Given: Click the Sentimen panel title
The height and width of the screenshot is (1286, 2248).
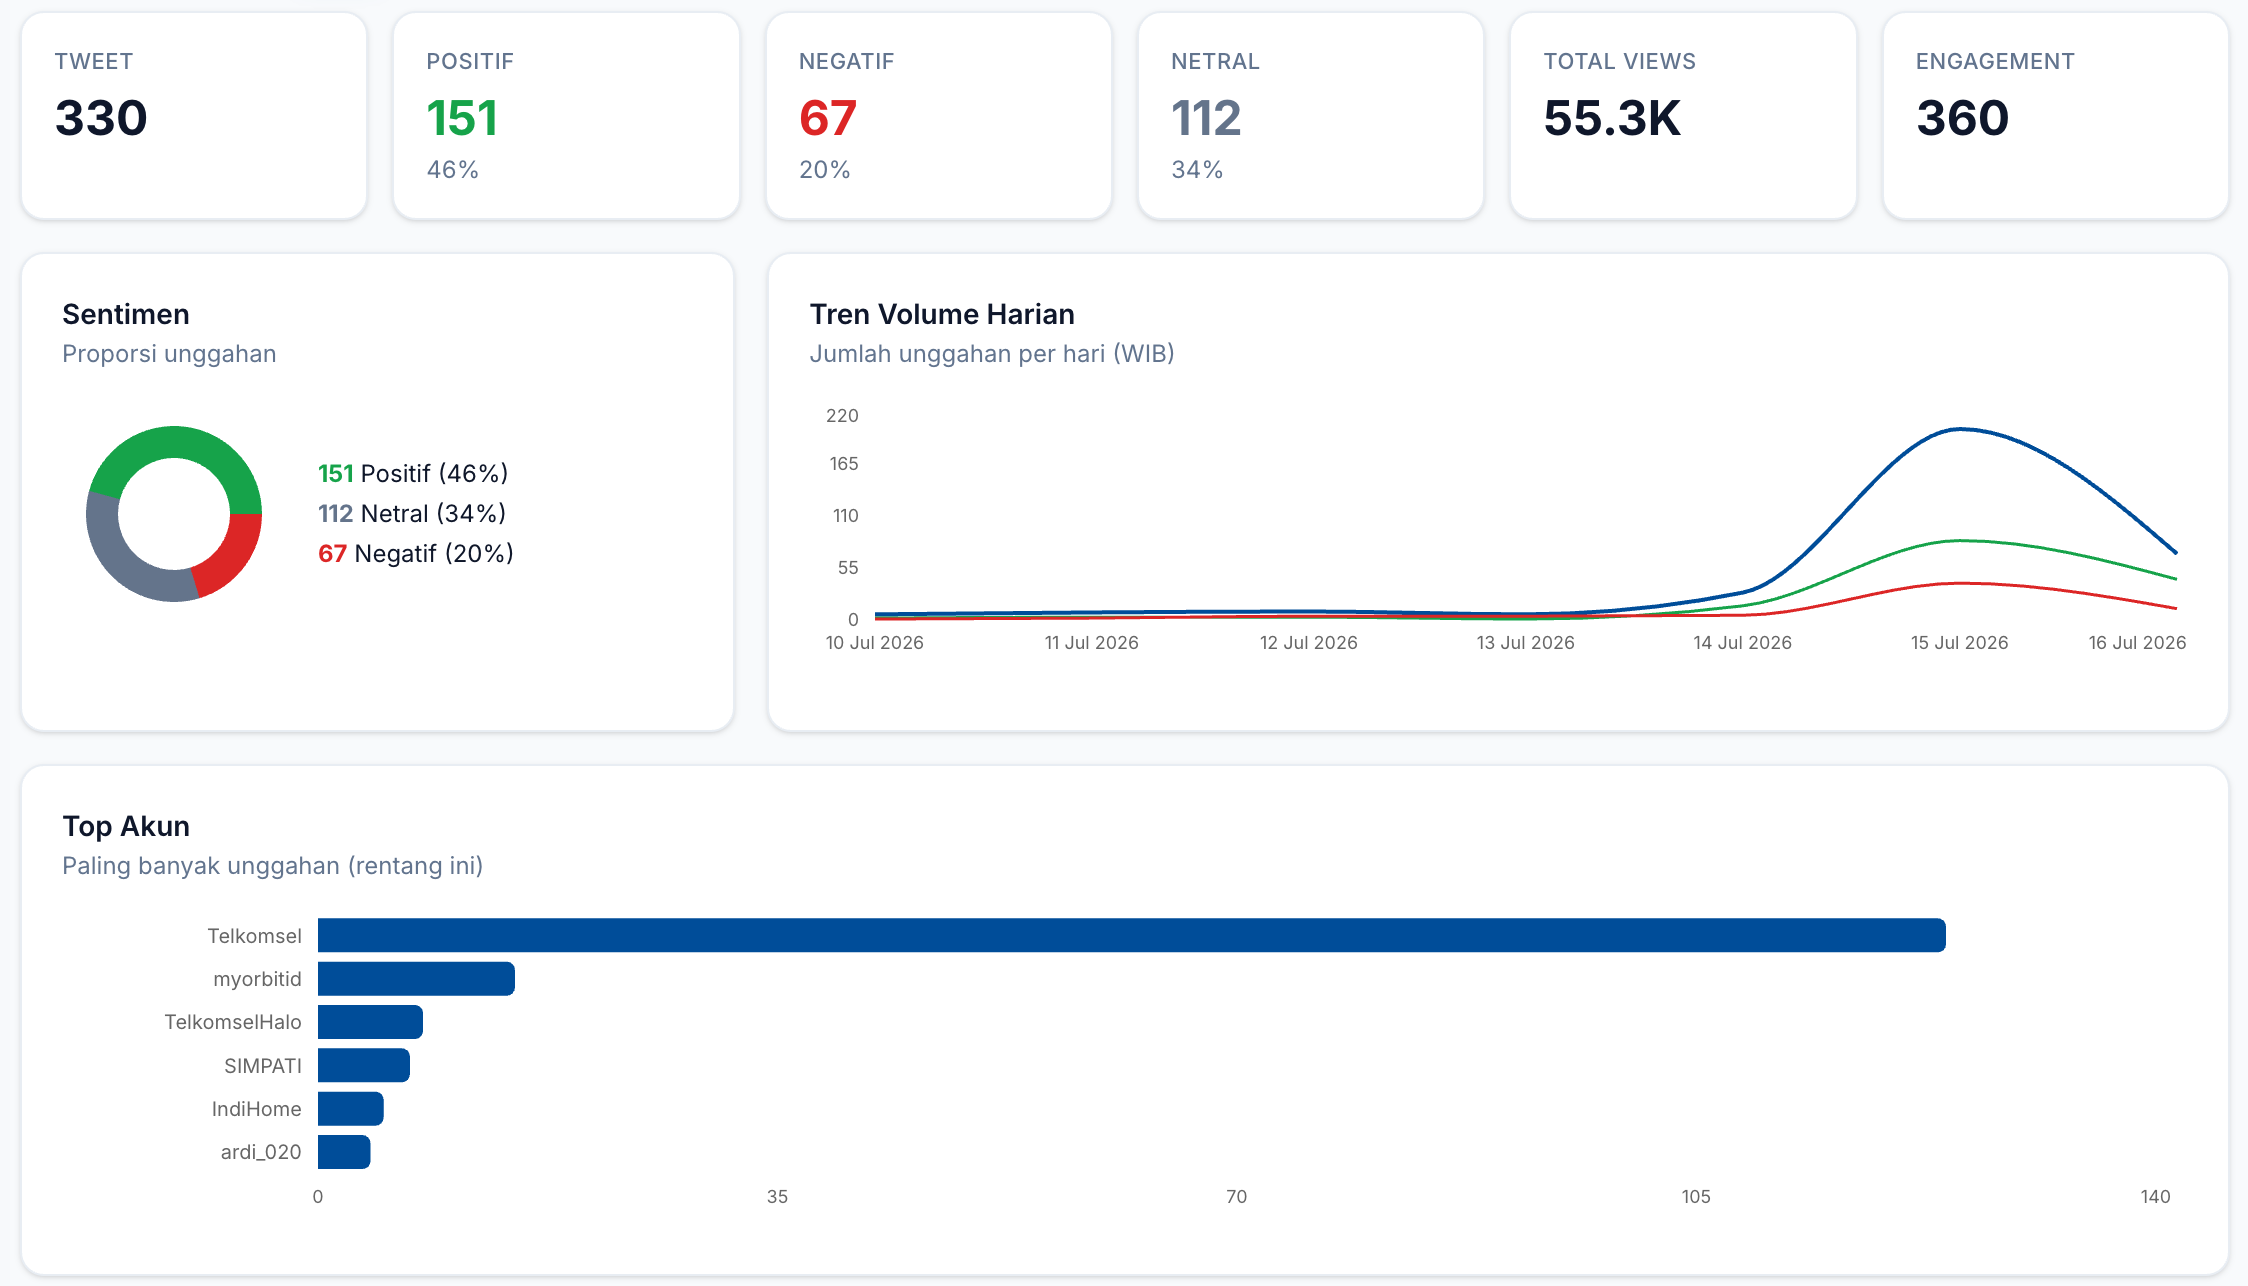Looking at the screenshot, I should point(126,314).
